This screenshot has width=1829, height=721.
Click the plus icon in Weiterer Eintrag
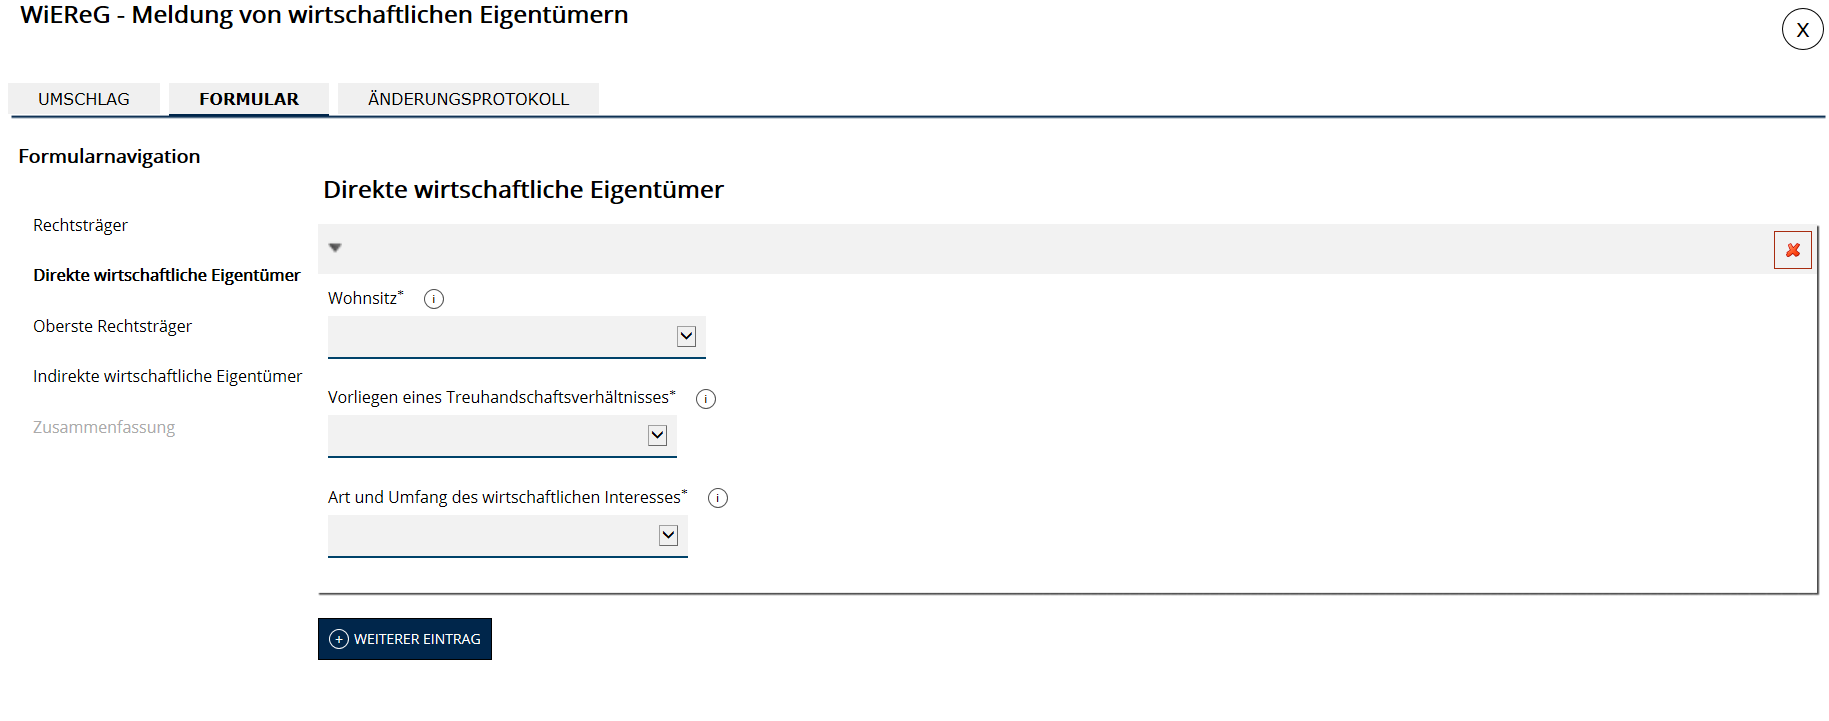coord(339,639)
